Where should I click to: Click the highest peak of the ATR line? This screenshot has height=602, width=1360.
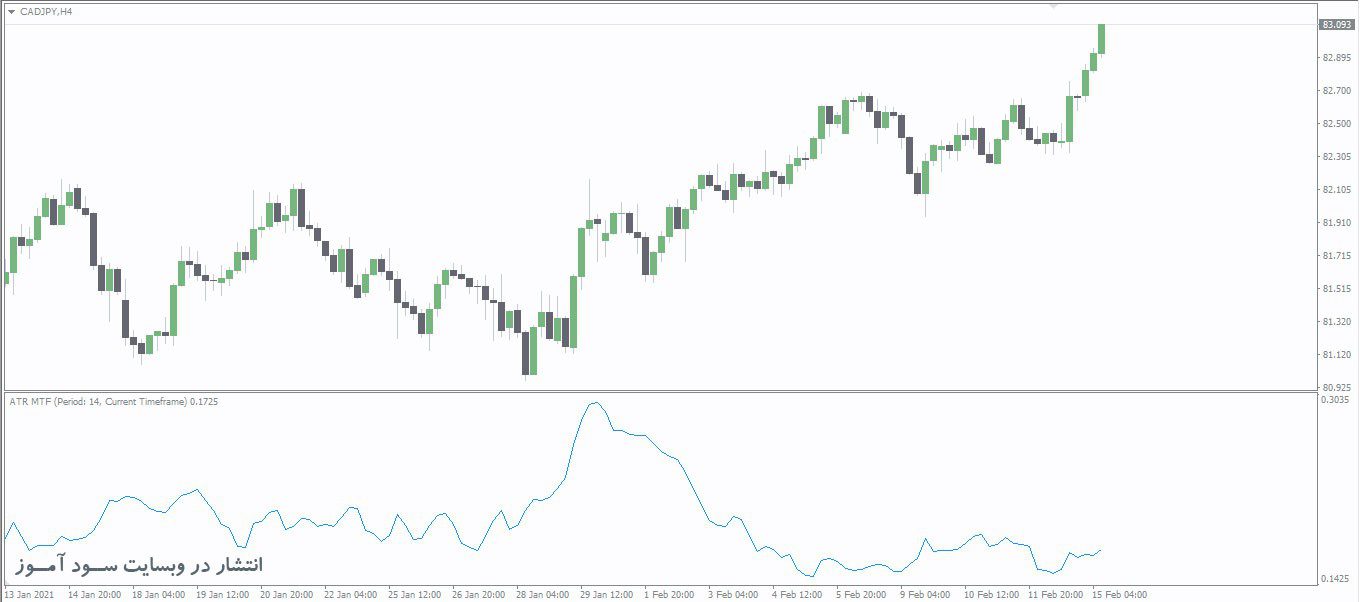click(x=596, y=403)
